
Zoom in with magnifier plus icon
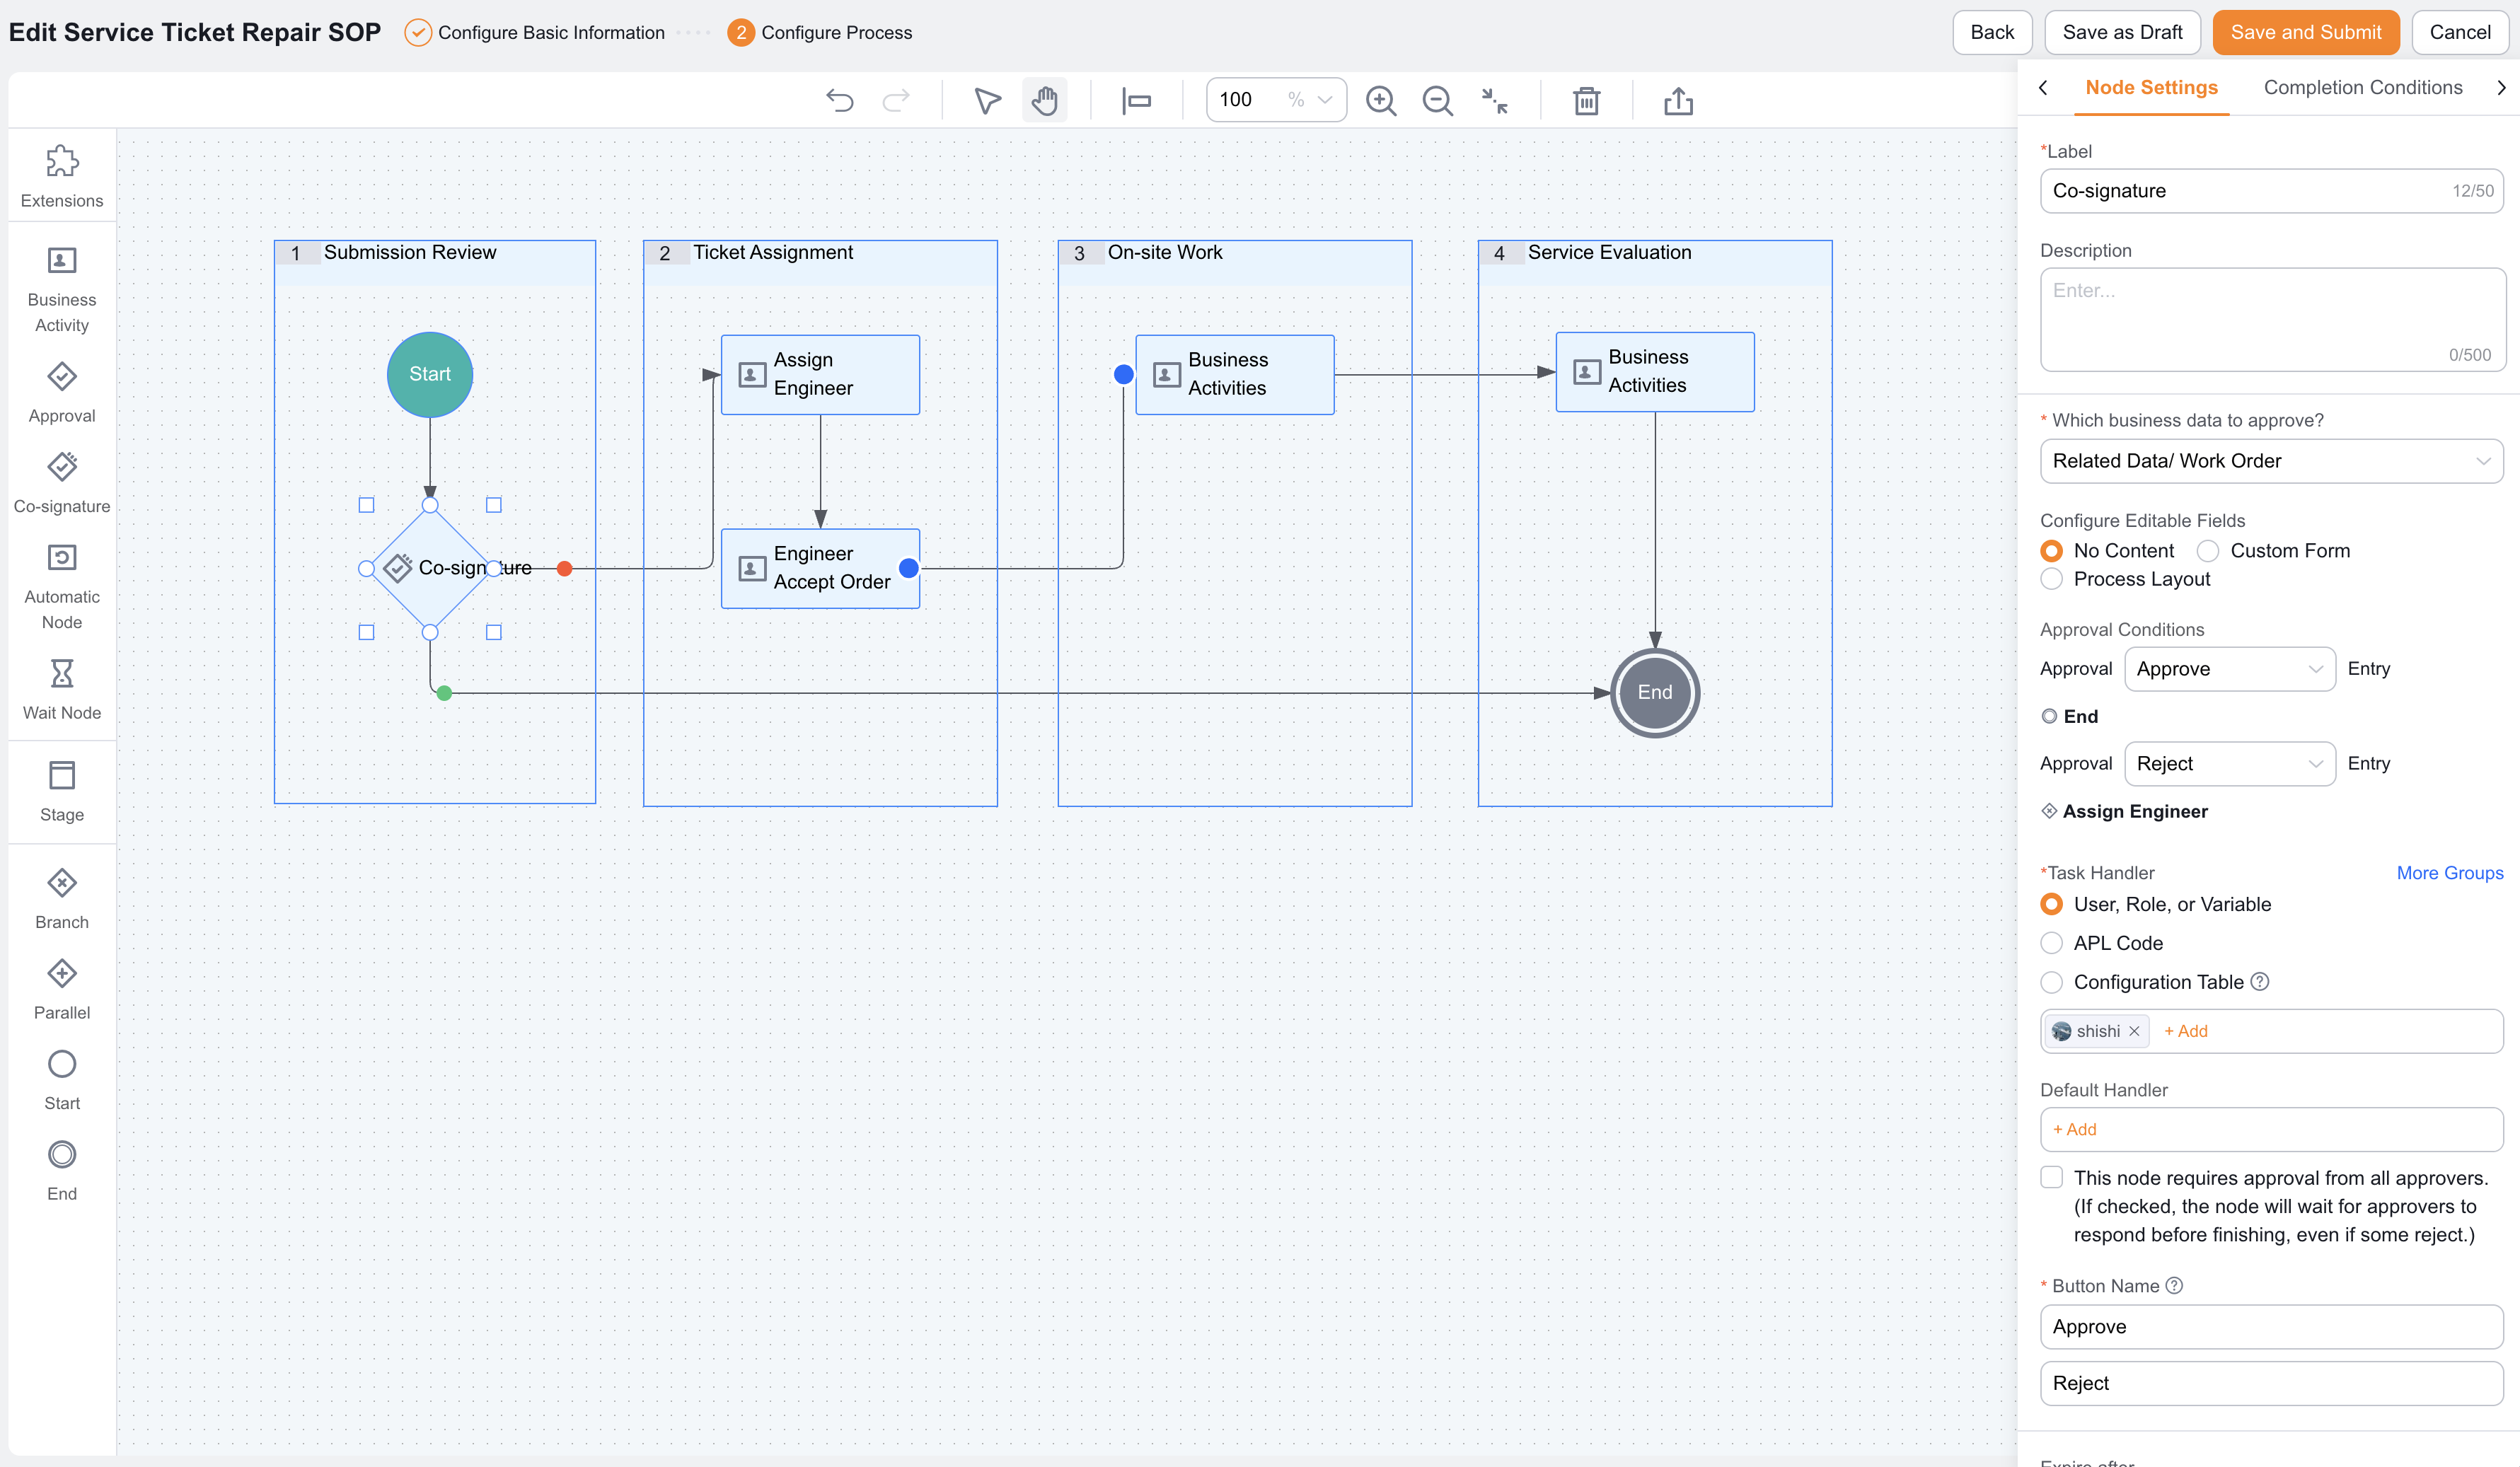(1381, 100)
